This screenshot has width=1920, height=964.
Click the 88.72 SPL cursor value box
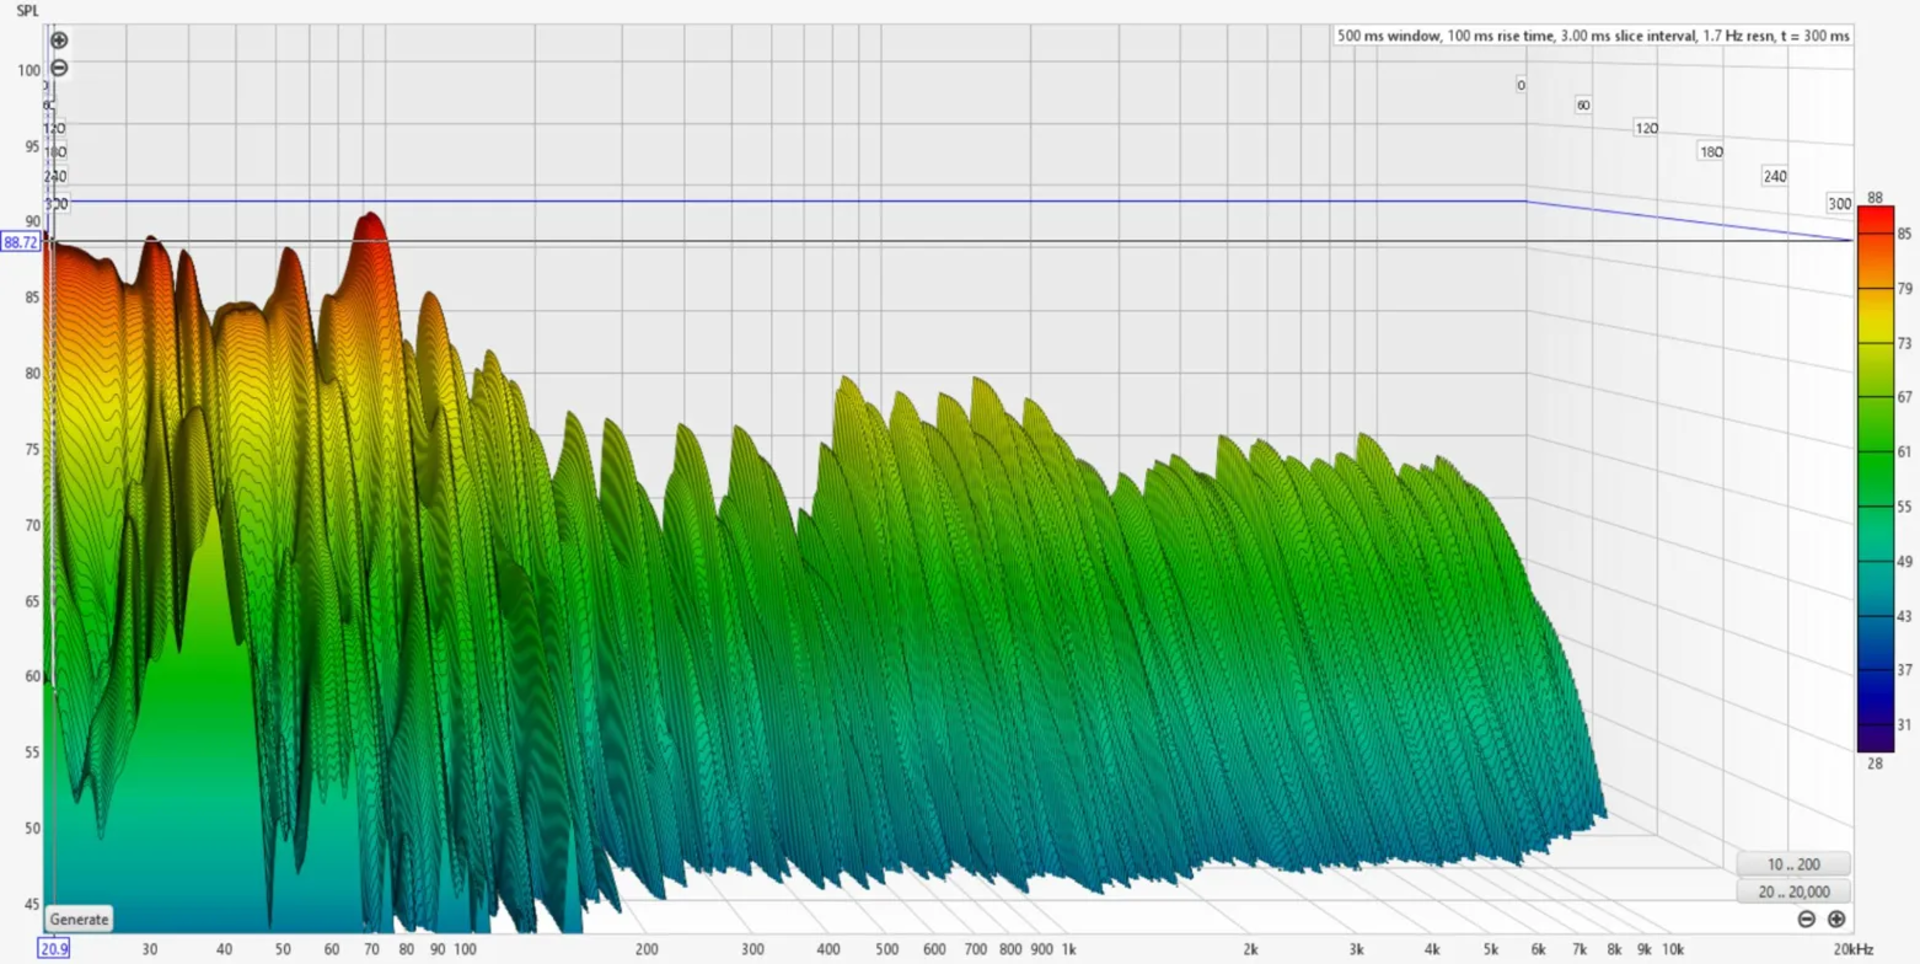click(x=20, y=242)
